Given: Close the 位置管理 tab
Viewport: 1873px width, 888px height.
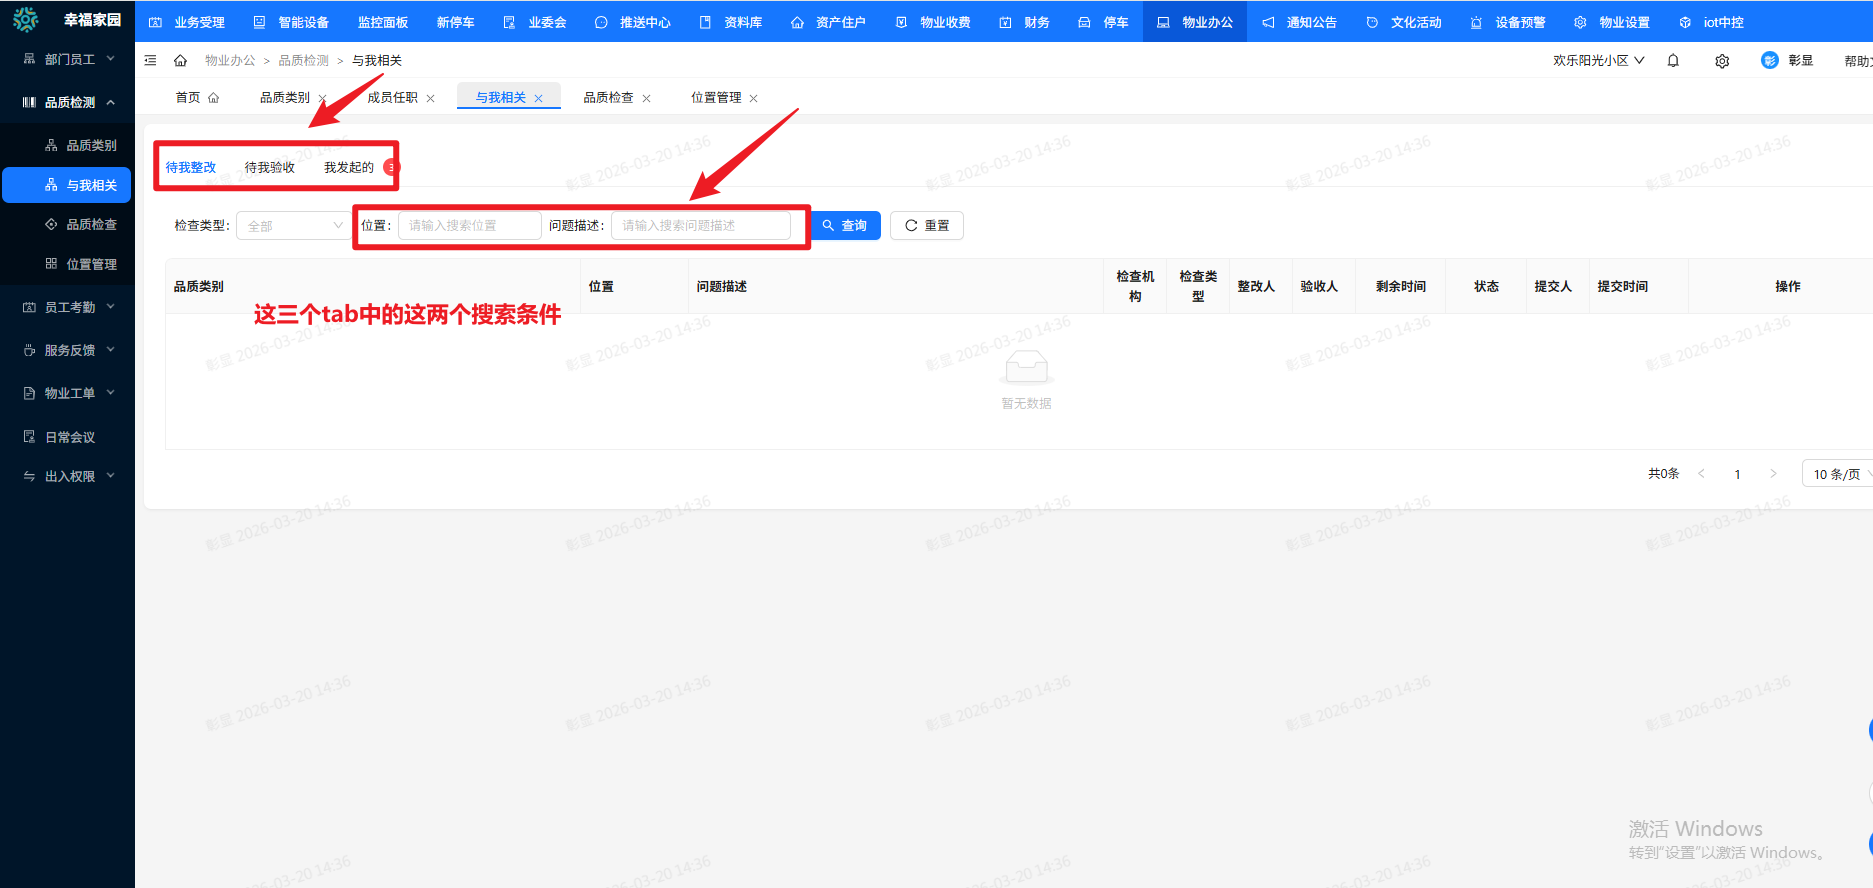Looking at the screenshot, I should [x=754, y=98].
